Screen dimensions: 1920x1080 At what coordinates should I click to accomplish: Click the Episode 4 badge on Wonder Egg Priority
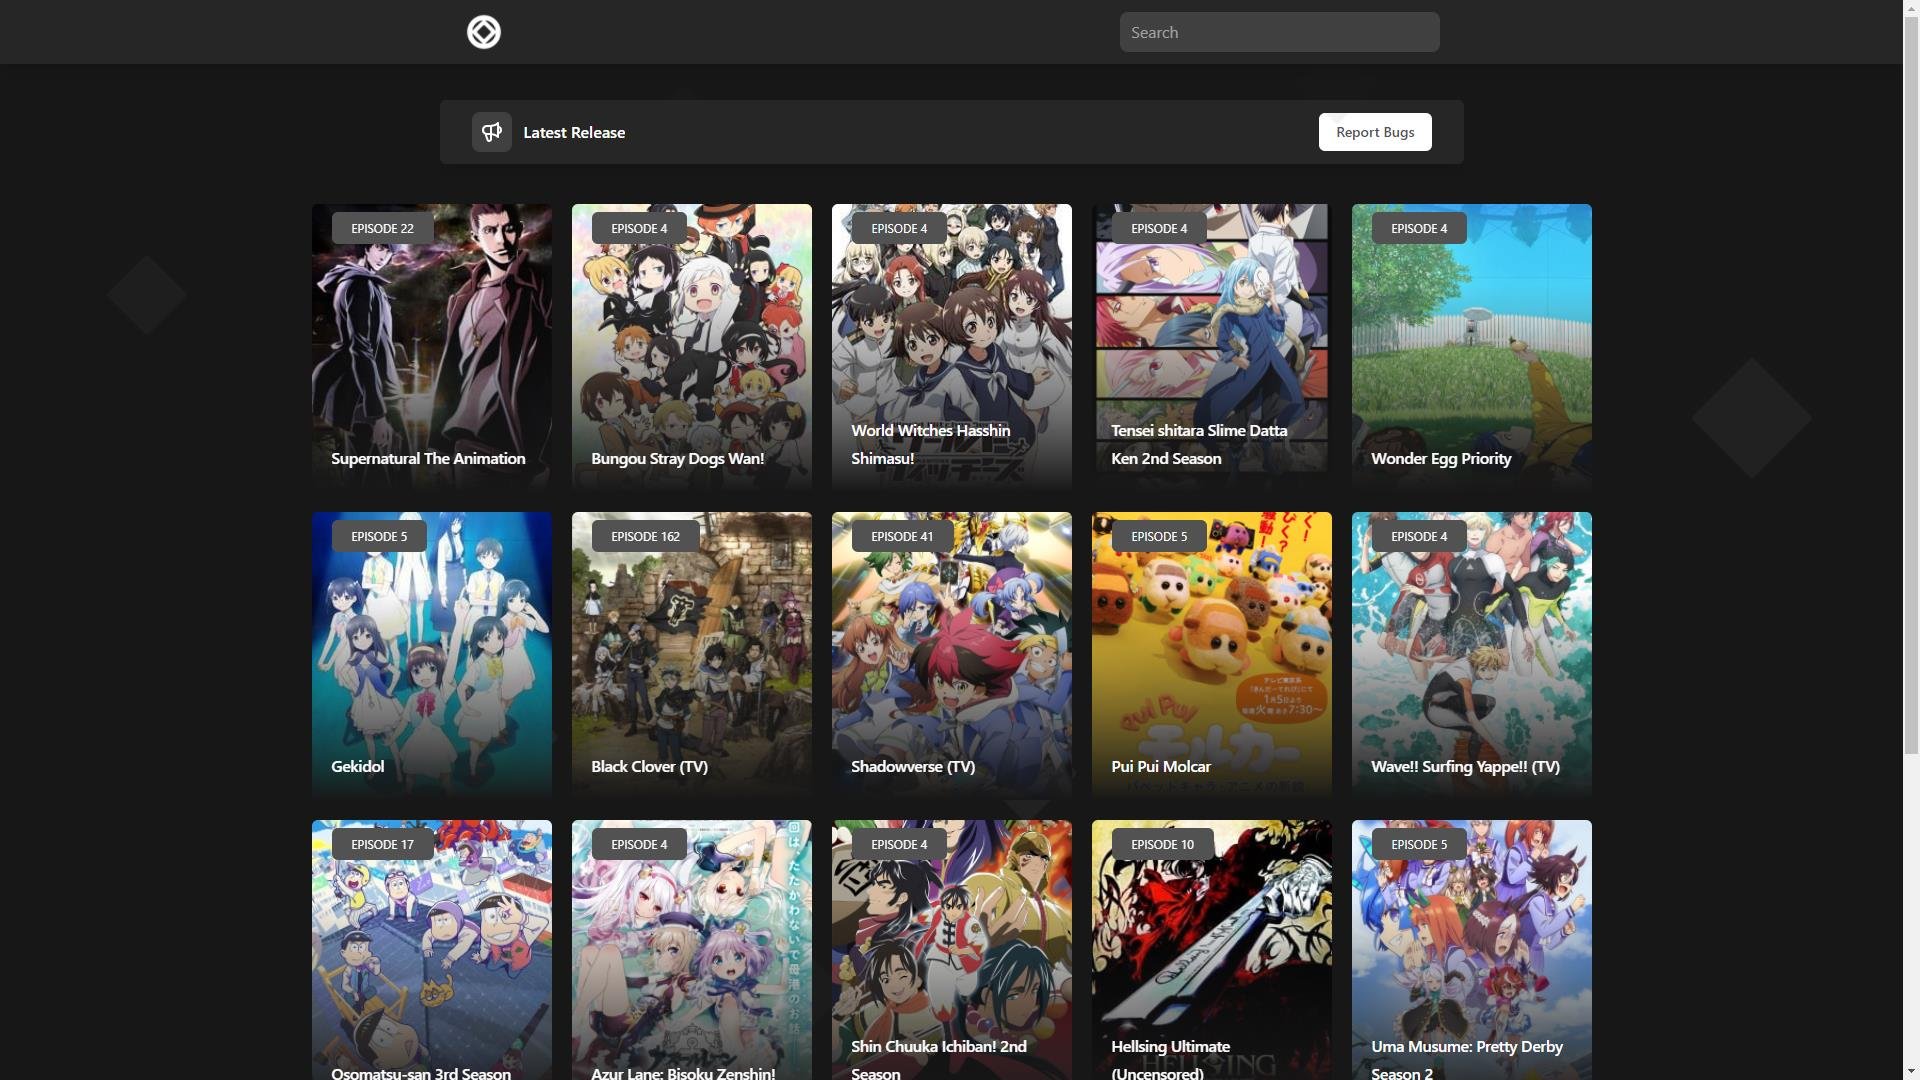(x=1419, y=228)
